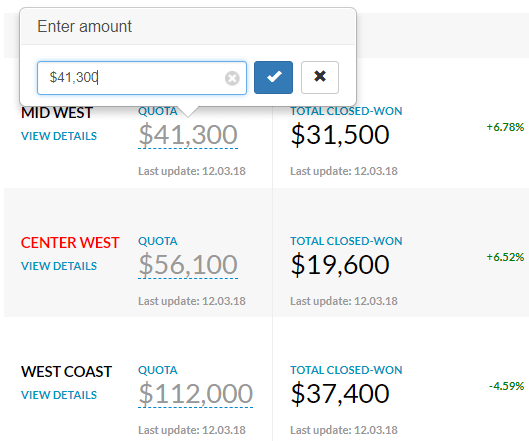The image size is (529, 441).
Task: Click Center West total closed-won $19,600
Action: 340,265
